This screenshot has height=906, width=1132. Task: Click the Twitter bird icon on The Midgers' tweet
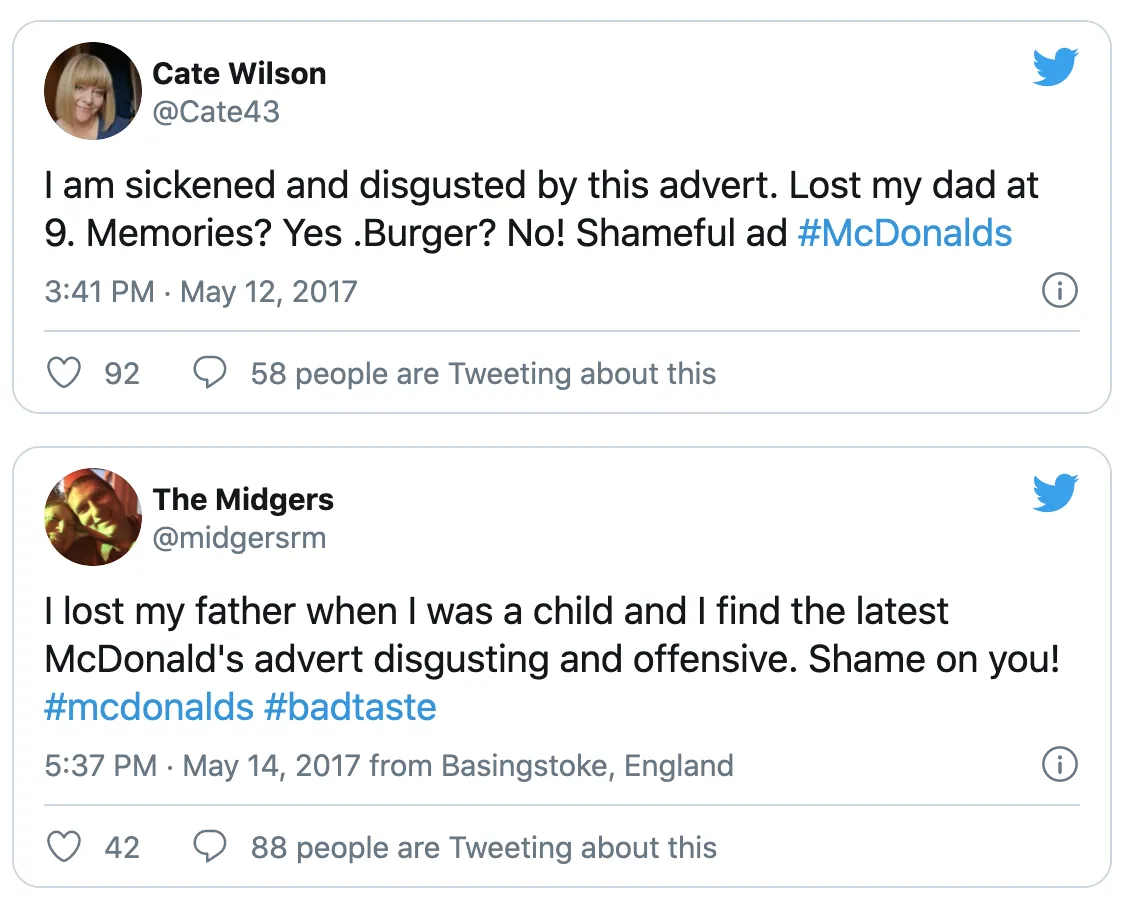pyautogui.click(x=1055, y=492)
